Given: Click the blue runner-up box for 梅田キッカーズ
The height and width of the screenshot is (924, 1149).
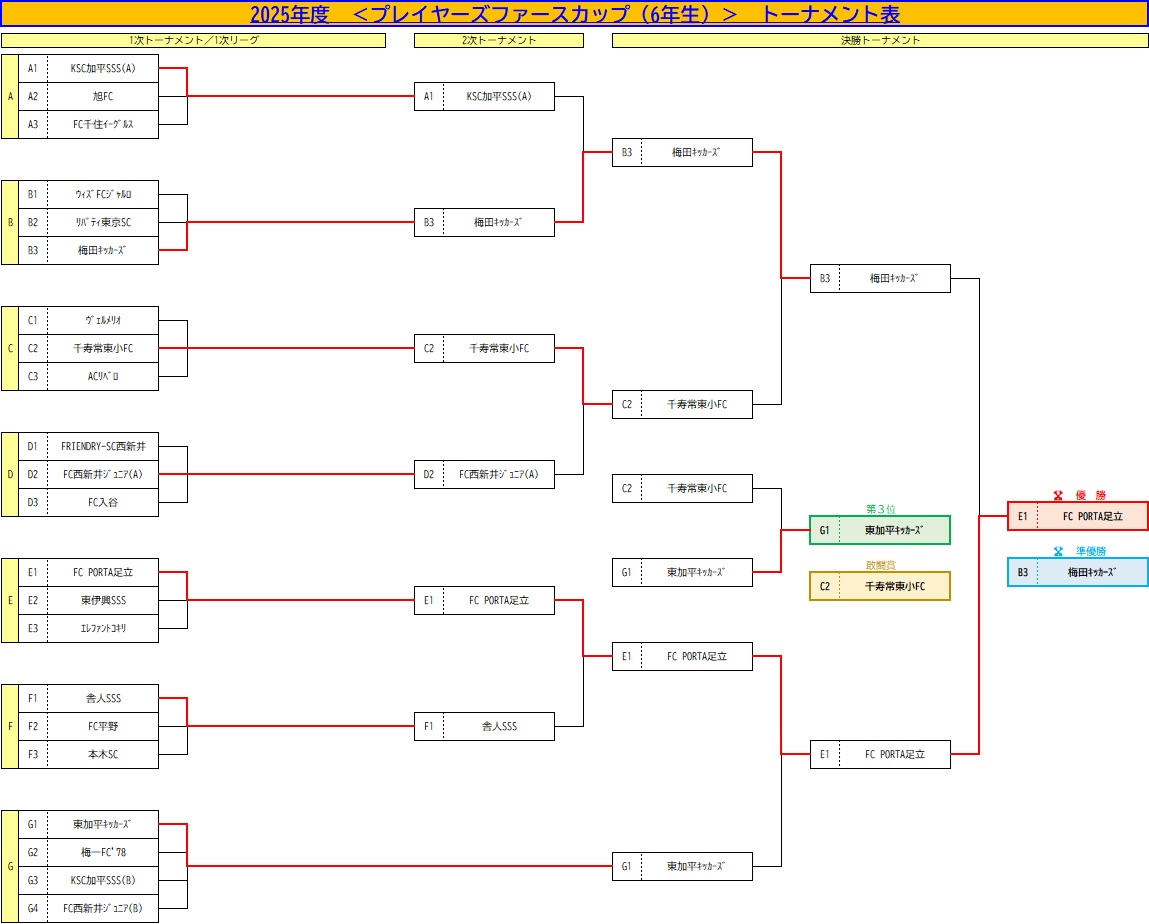Looking at the screenshot, I should tap(1077, 572).
